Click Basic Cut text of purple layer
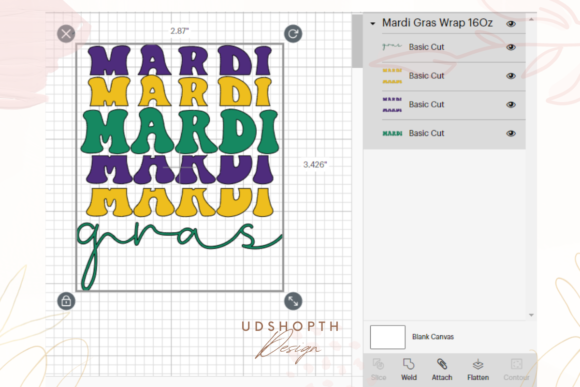This screenshot has height=387, width=580. tap(426, 105)
